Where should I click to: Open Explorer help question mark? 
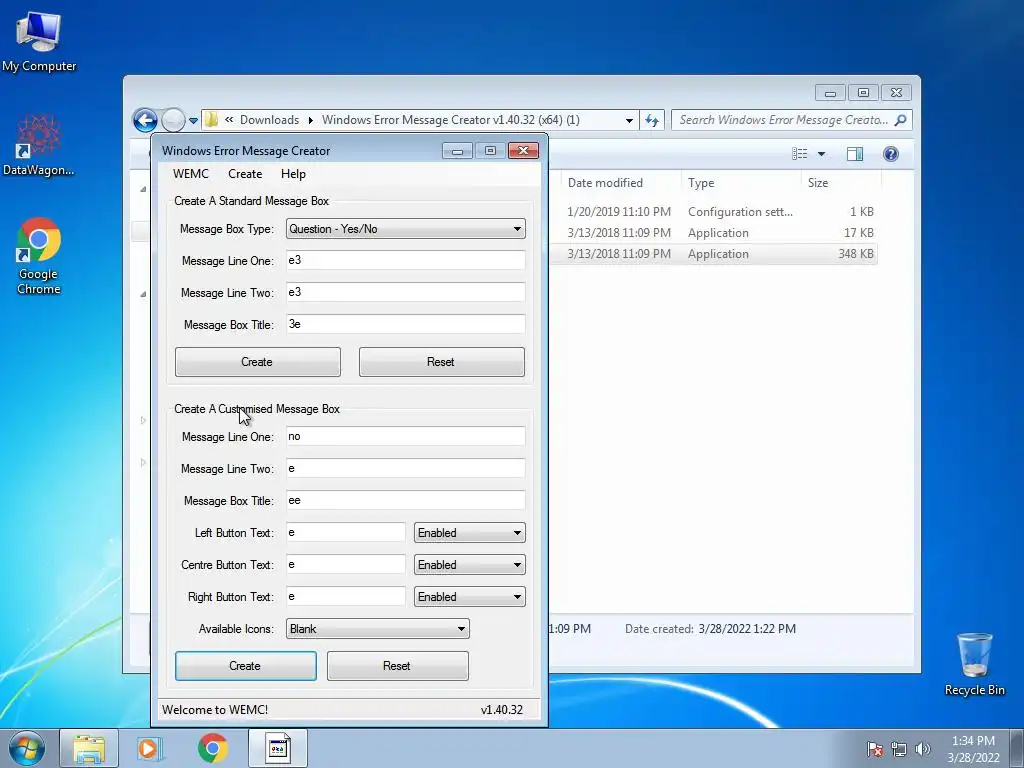point(890,154)
